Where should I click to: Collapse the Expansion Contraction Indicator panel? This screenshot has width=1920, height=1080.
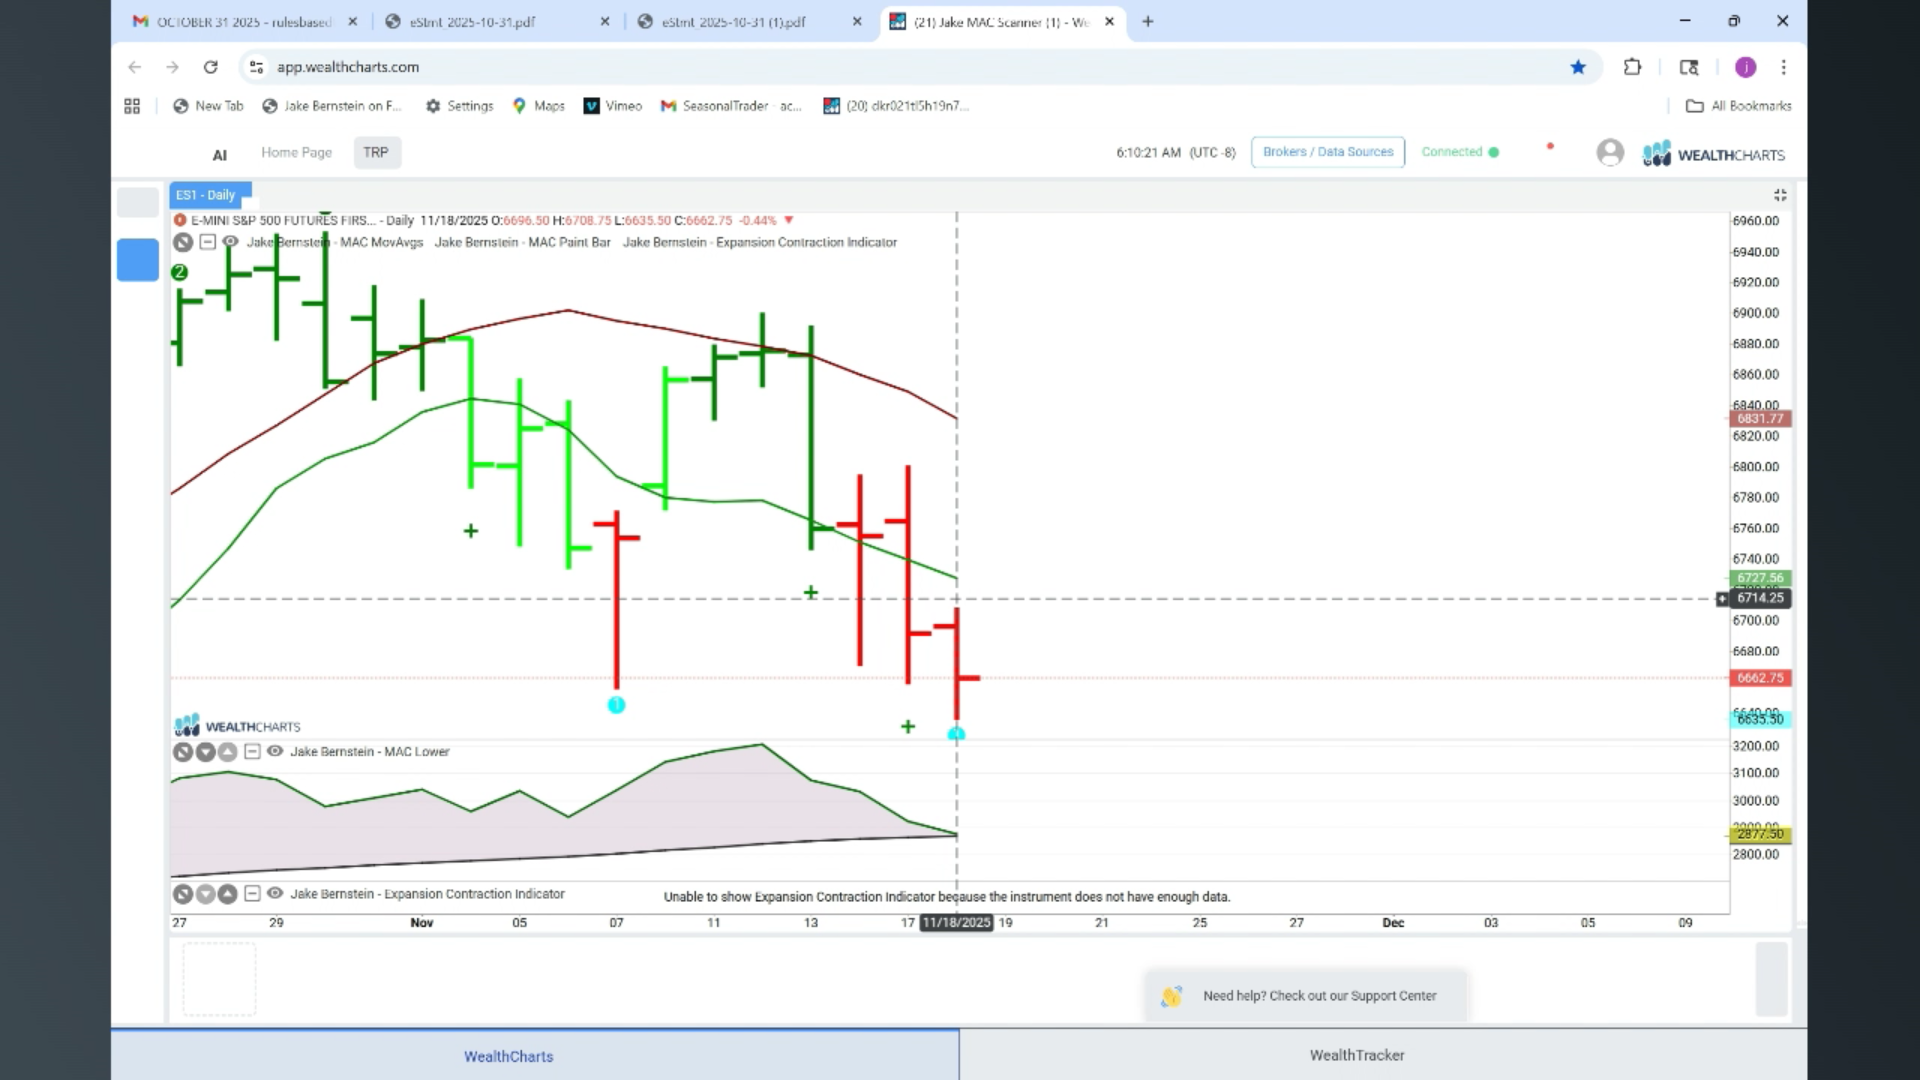tap(252, 894)
